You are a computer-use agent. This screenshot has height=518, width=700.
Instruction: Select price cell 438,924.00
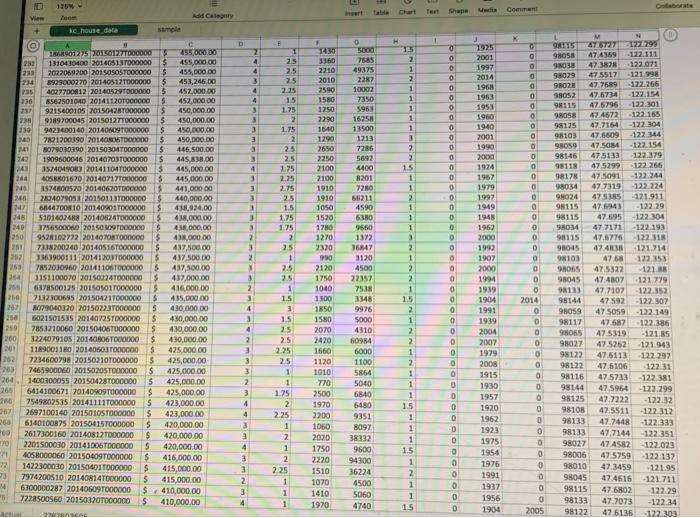pos(185,208)
